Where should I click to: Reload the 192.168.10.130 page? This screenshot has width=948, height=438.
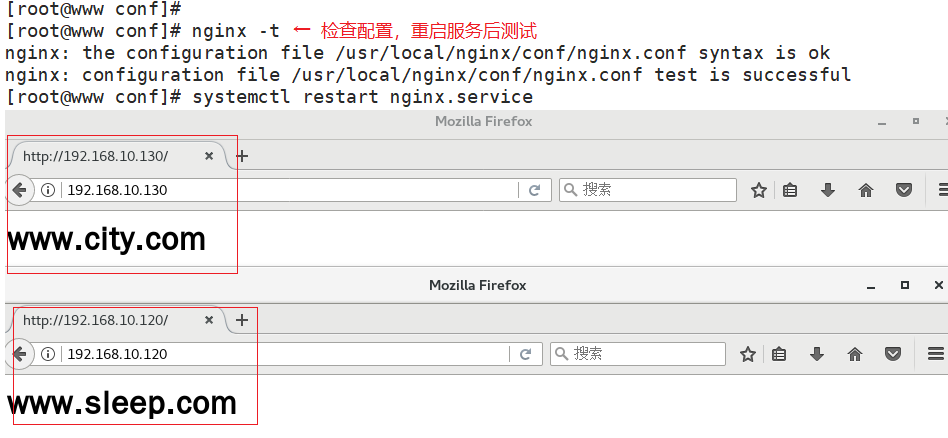click(x=534, y=190)
